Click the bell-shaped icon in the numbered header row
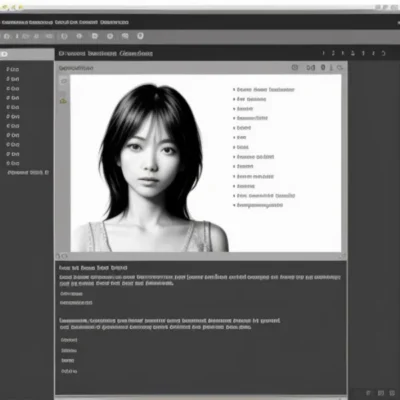Viewport: 400px width, 400px height. (x=353, y=53)
